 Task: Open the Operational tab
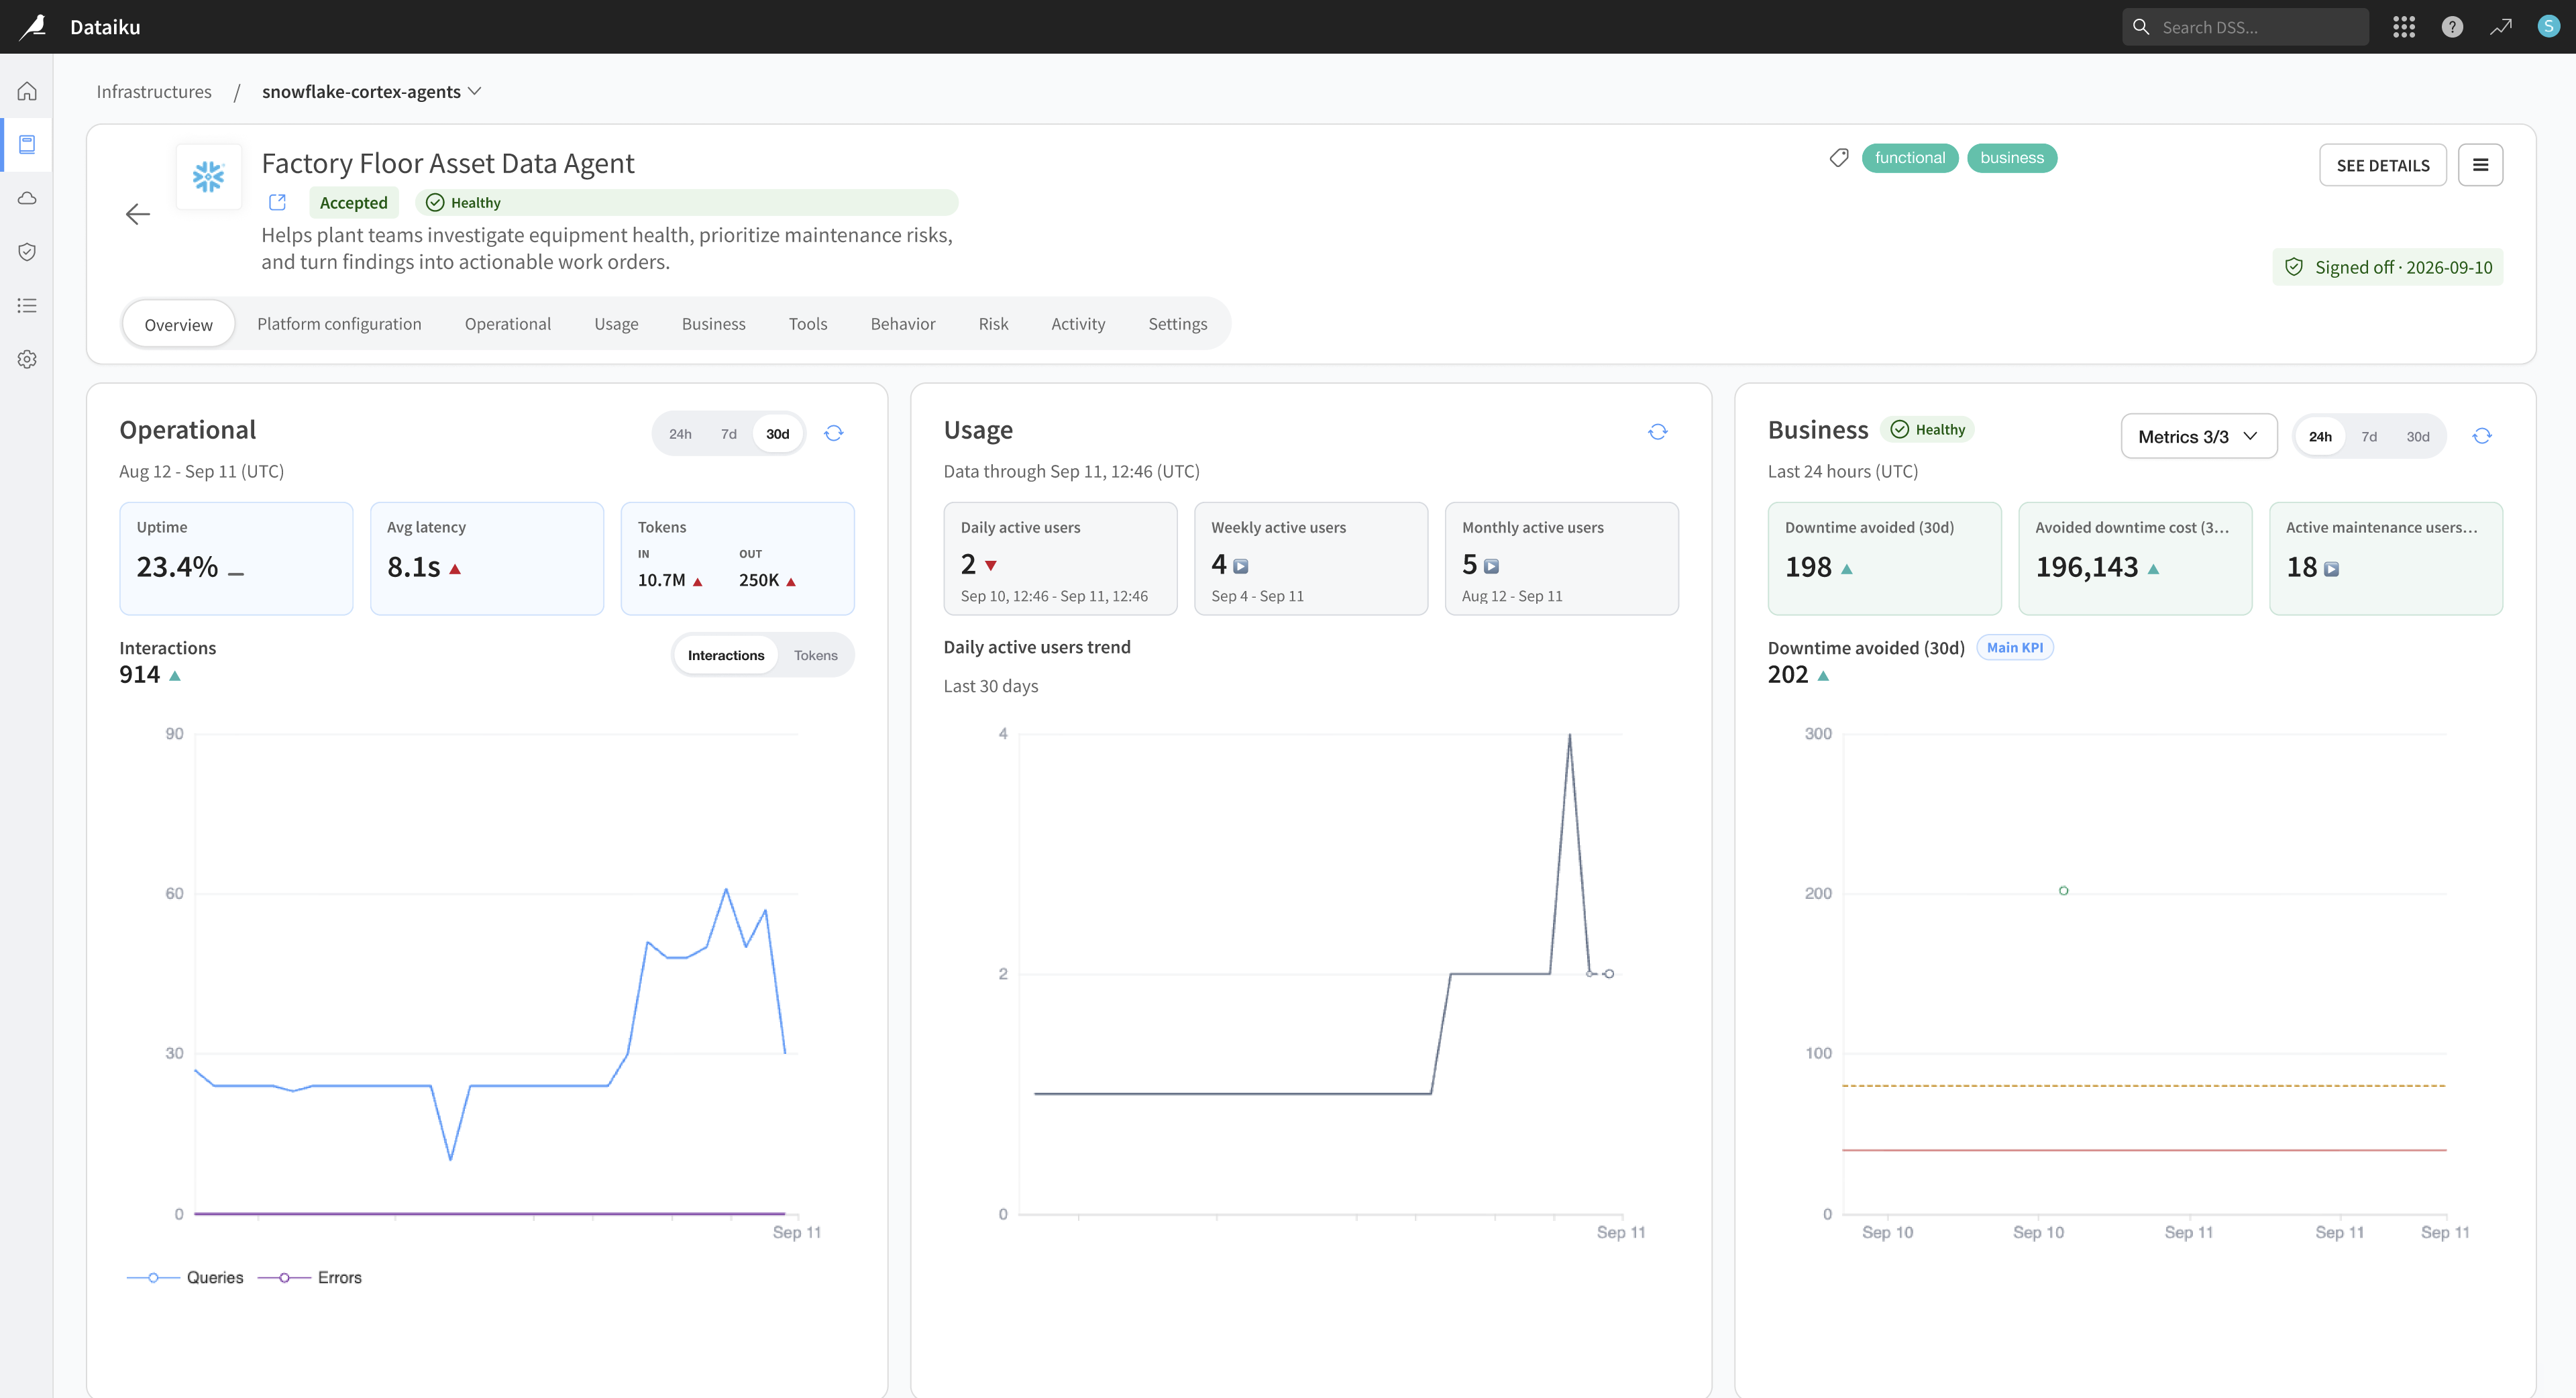click(507, 323)
